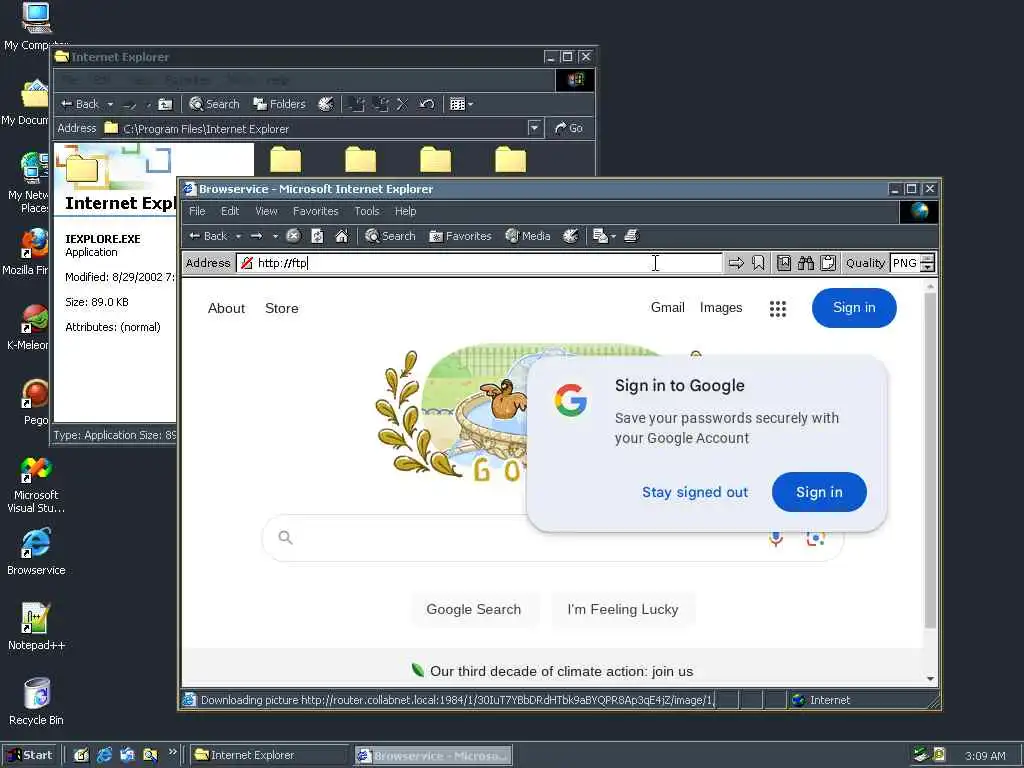
Task: Open Back dropdown arrow in Explorer window
Action: (x=110, y=104)
